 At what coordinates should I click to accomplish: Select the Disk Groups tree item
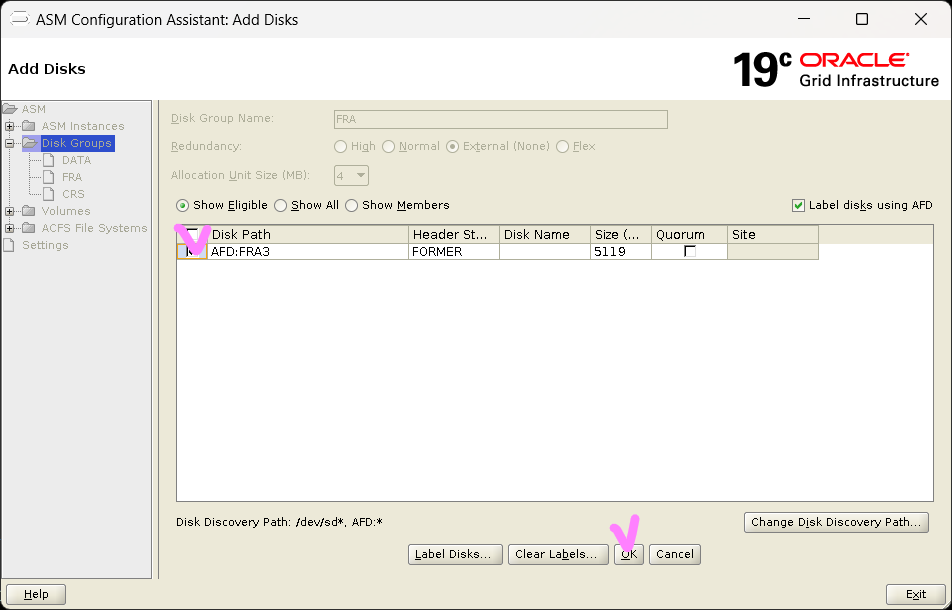tap(76, 143)
